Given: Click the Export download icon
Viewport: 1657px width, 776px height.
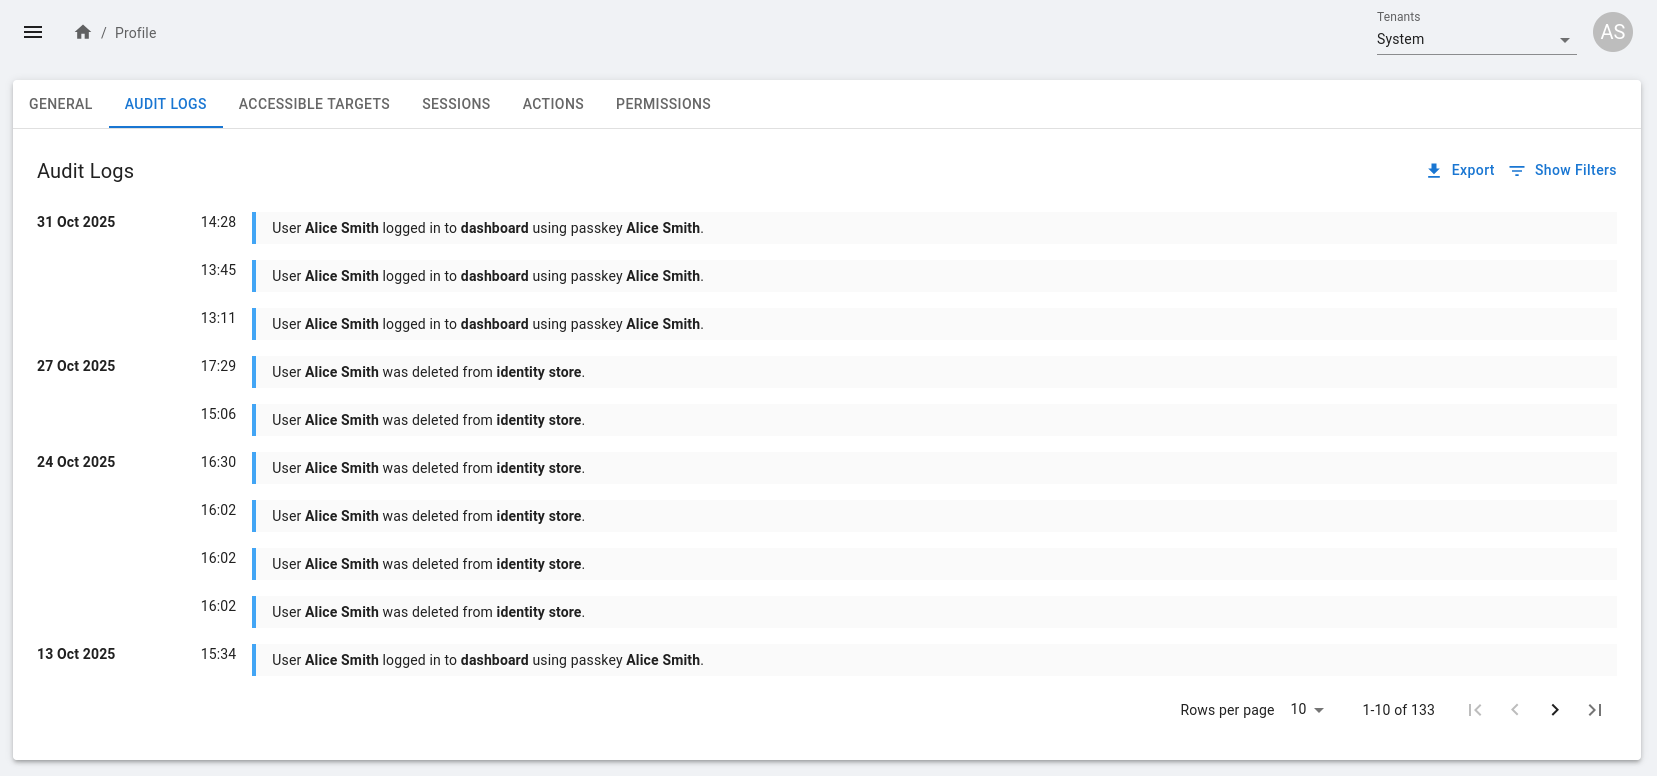Looking at the screenshot, I should click(1433, 171).
